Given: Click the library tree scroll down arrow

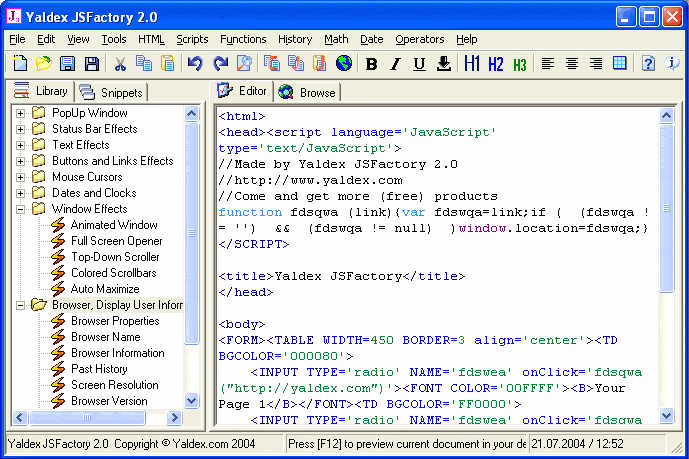Looking at the screenshot, I should [192, 401].
